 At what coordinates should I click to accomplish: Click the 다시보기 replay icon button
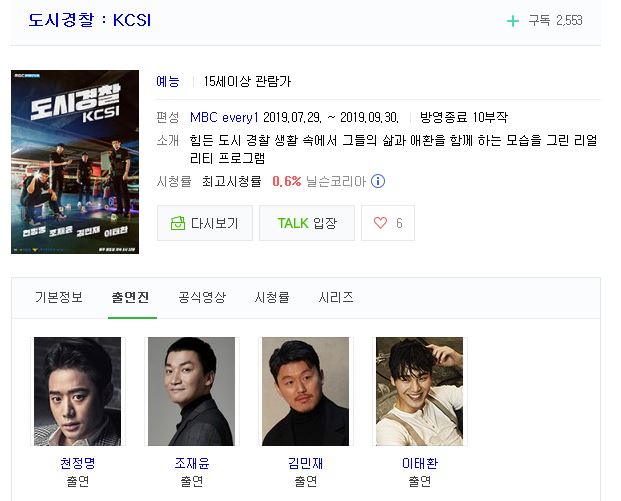coord(205,223)
